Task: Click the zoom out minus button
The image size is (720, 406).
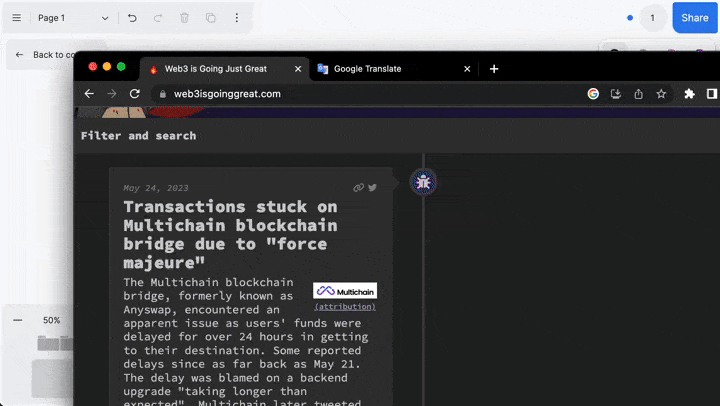Action: click(x=18, y=320)
